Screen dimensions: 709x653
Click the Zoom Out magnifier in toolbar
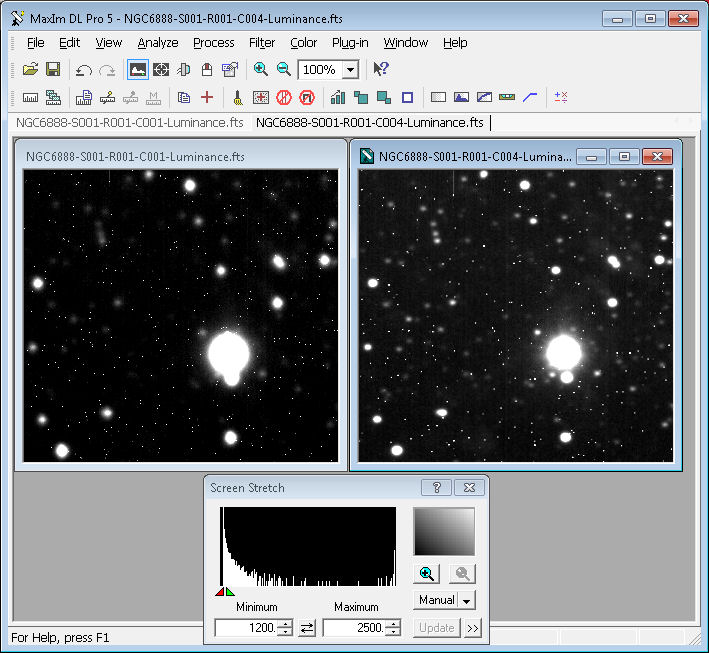(x=284, y=69)
